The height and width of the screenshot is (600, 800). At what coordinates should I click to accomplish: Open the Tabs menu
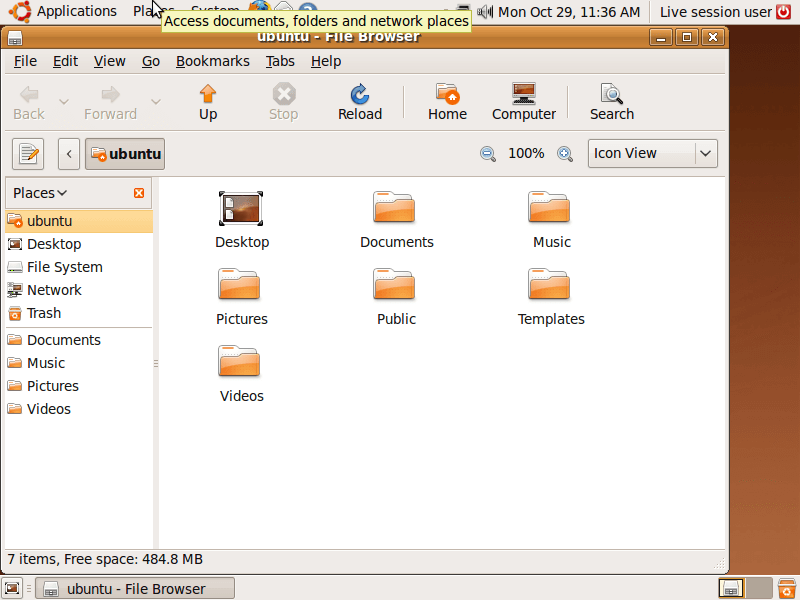(x=280, y=61)
